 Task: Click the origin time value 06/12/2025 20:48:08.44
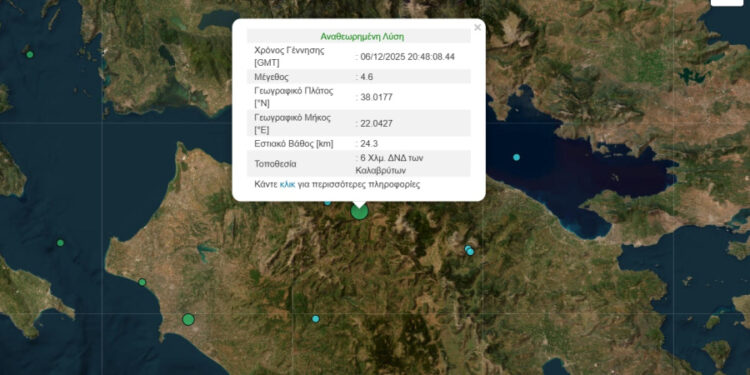407,56
